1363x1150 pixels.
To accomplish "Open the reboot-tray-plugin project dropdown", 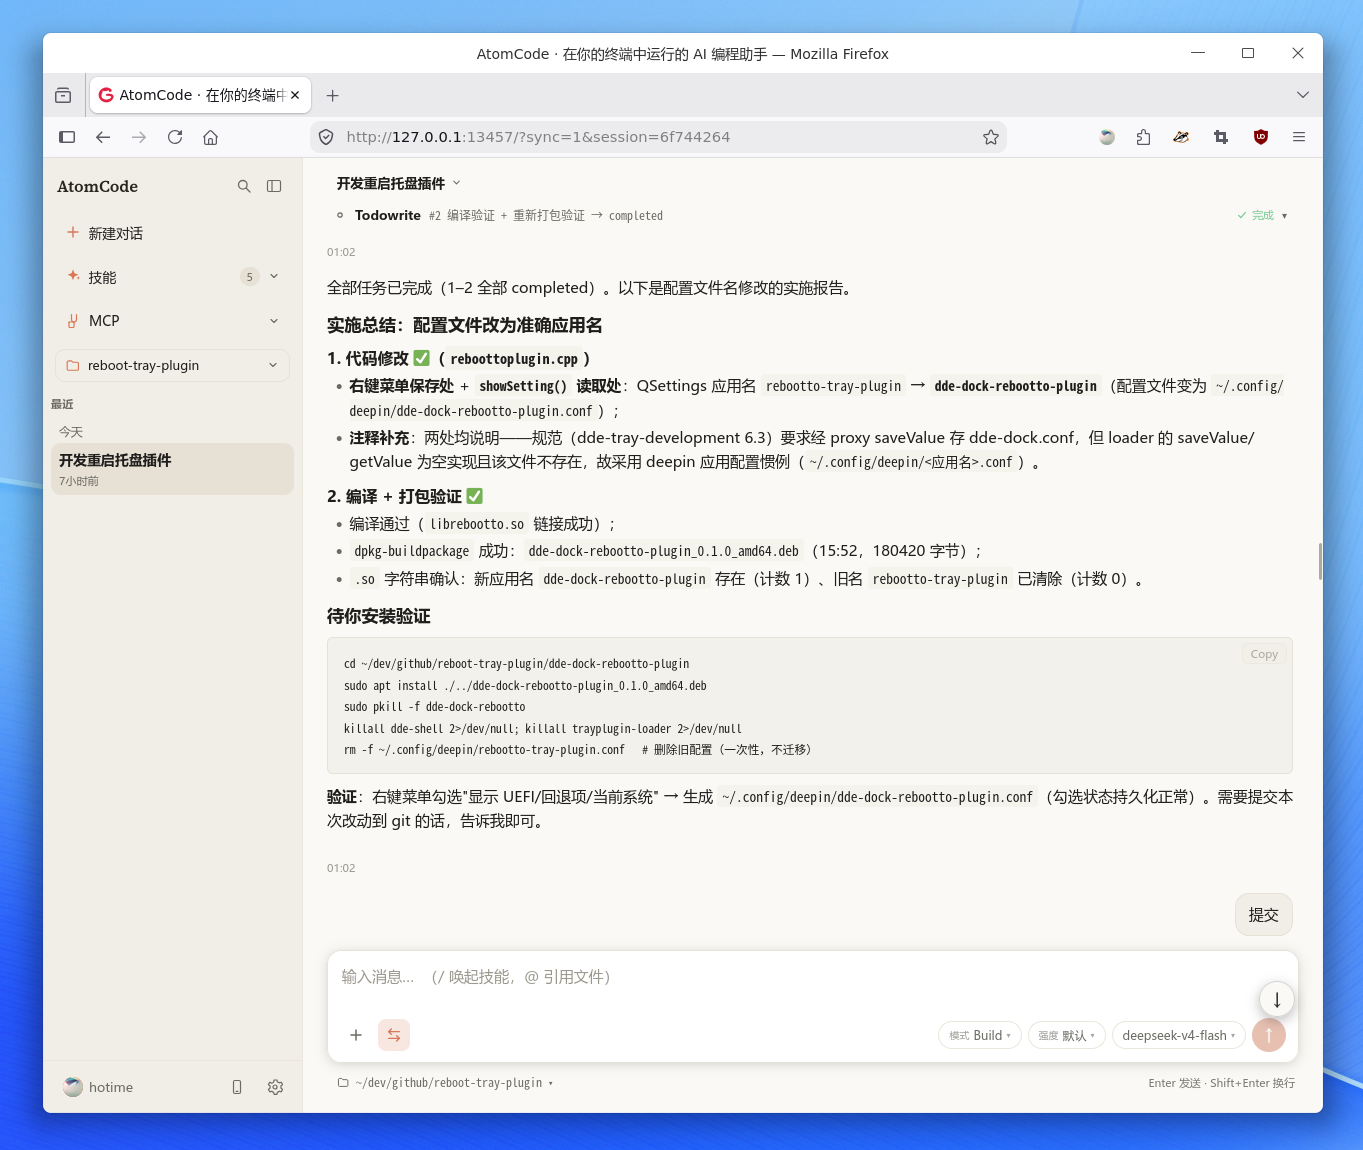I will tap(172, 365).
